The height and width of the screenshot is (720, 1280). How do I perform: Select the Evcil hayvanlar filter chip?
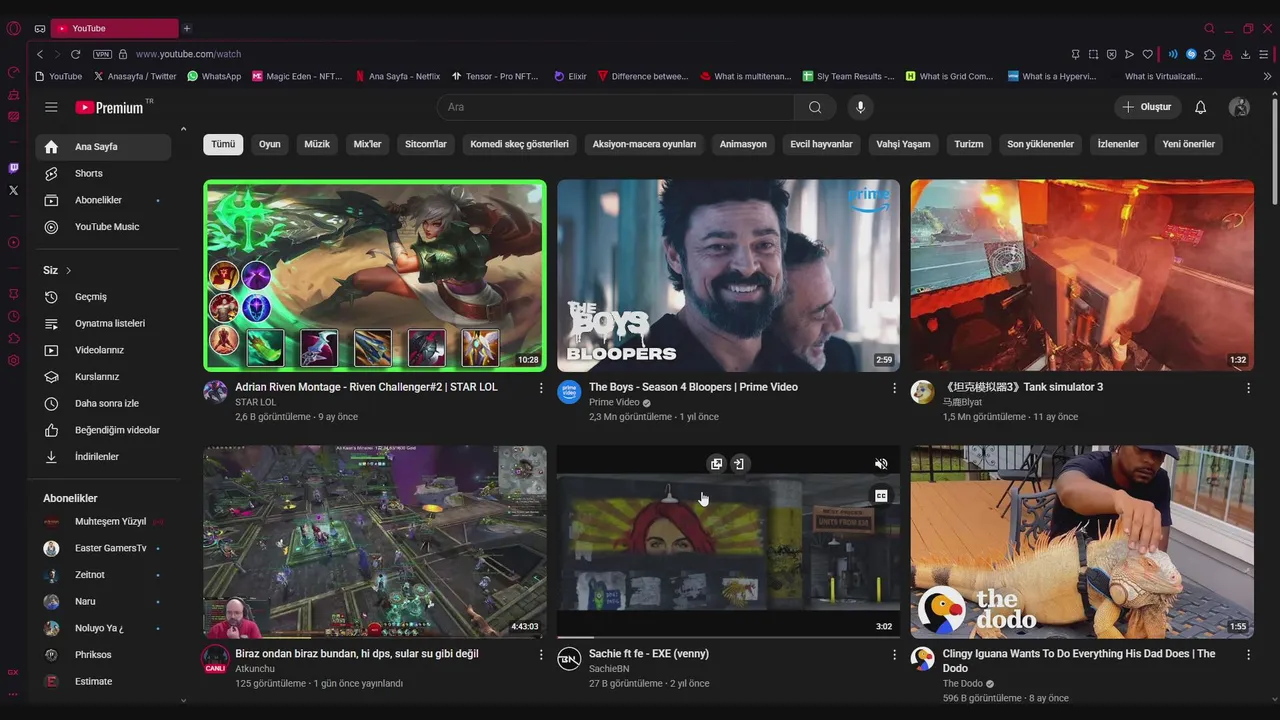tap(821, 144)
